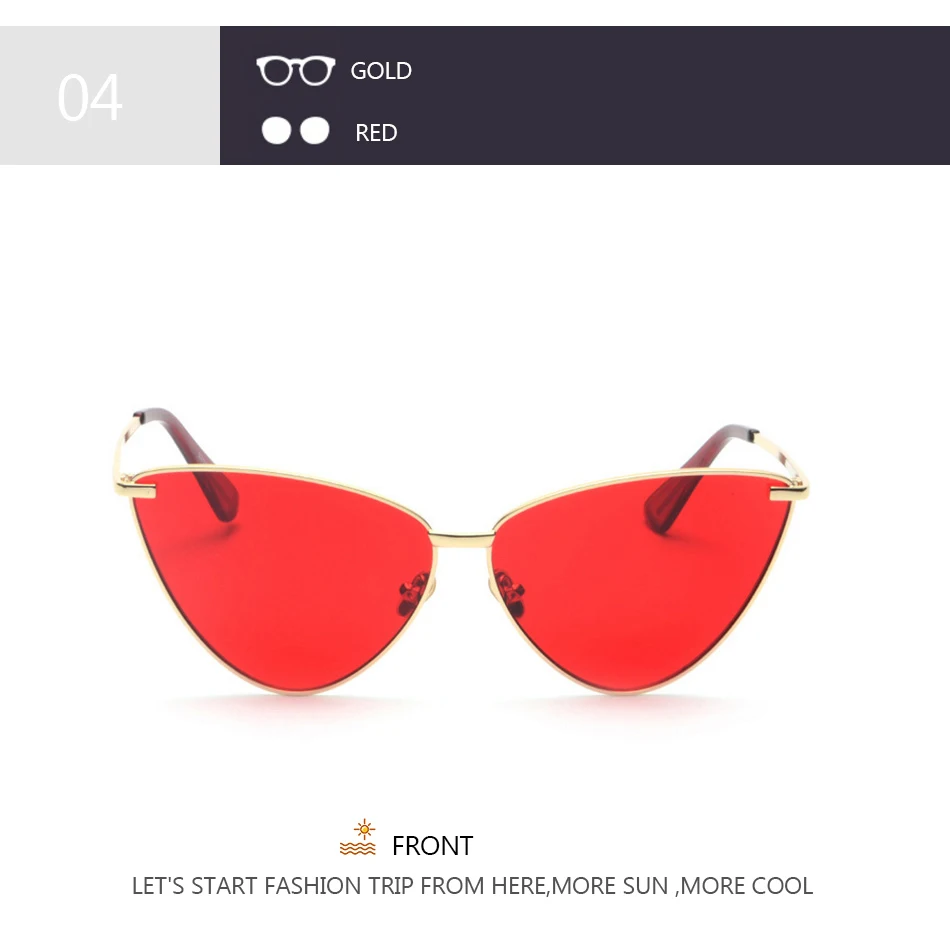Image resolution: width=950 pixels, height=932 pixels.
Task: Click the right white lens circle
Action: pyautogui.click(x=314, y=130)
